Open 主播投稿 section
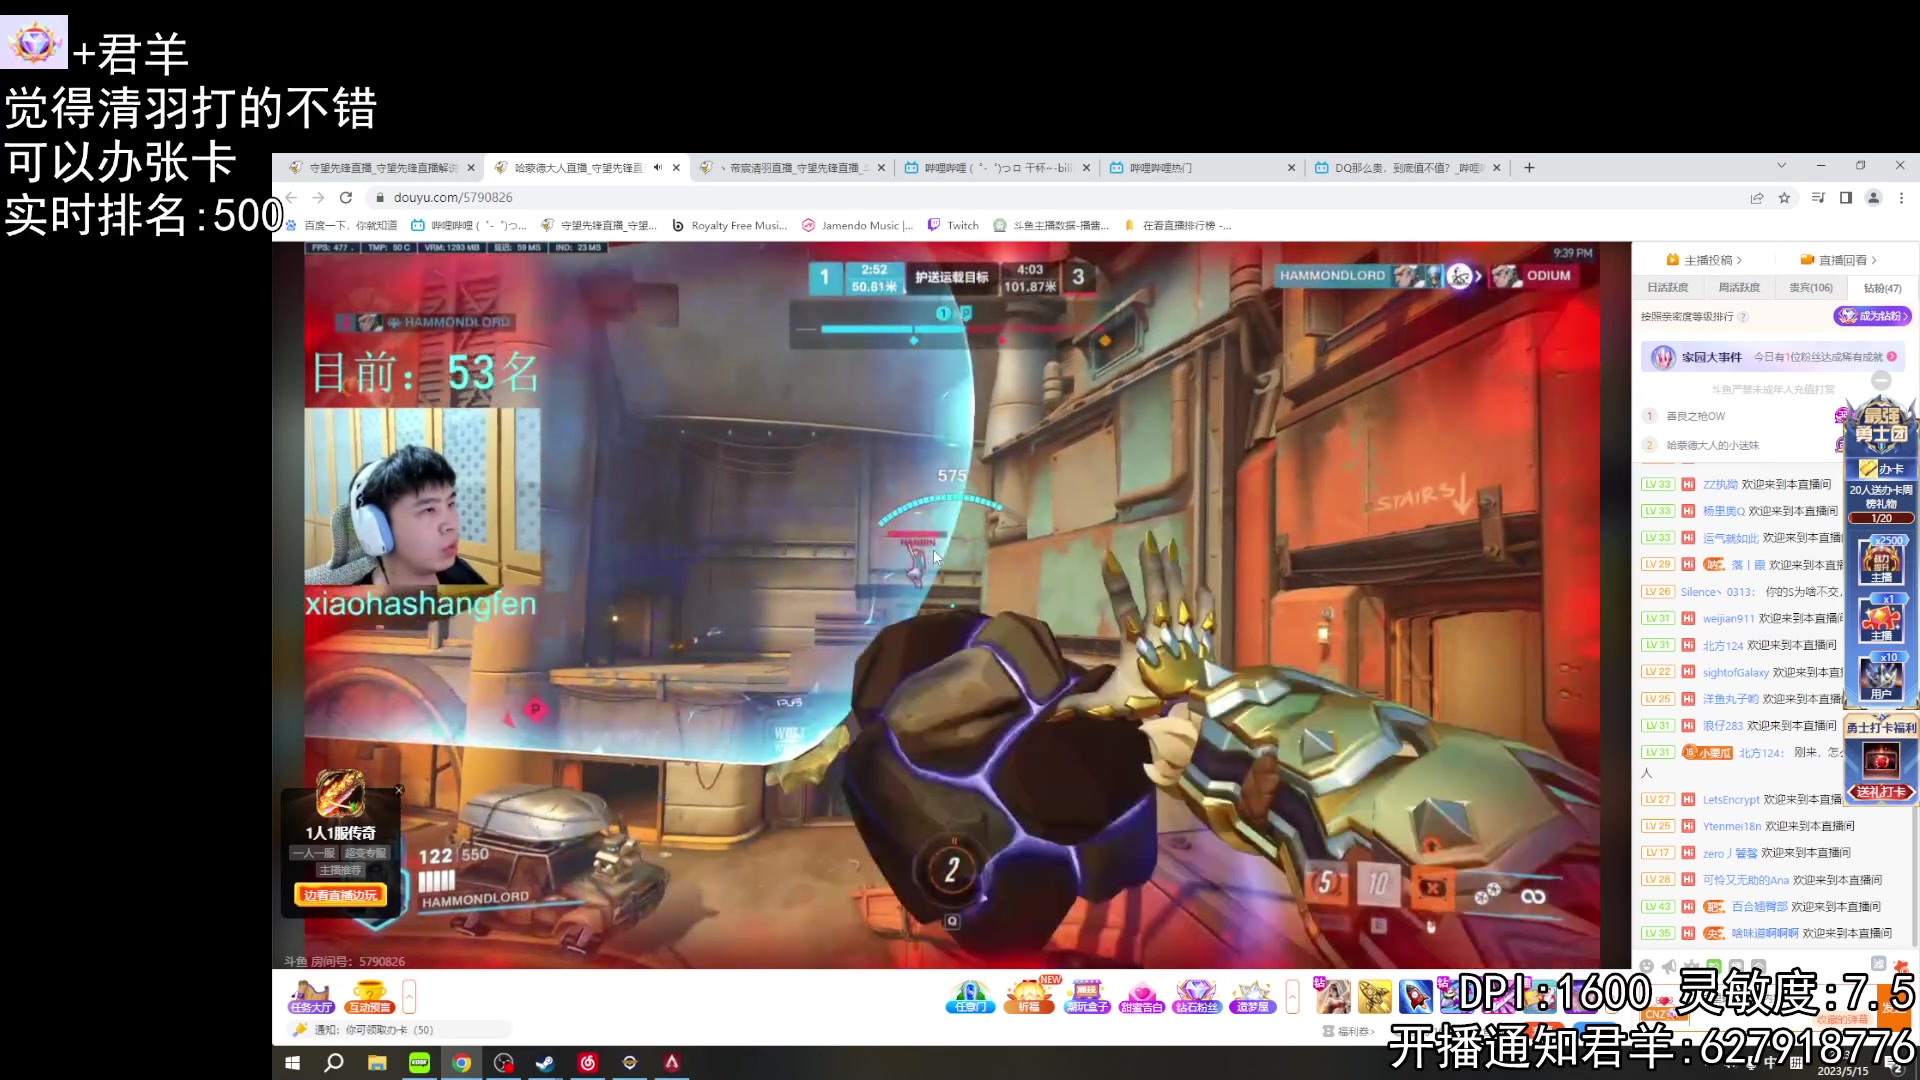The image size is (1920, 1080). tap(1704, 260)
